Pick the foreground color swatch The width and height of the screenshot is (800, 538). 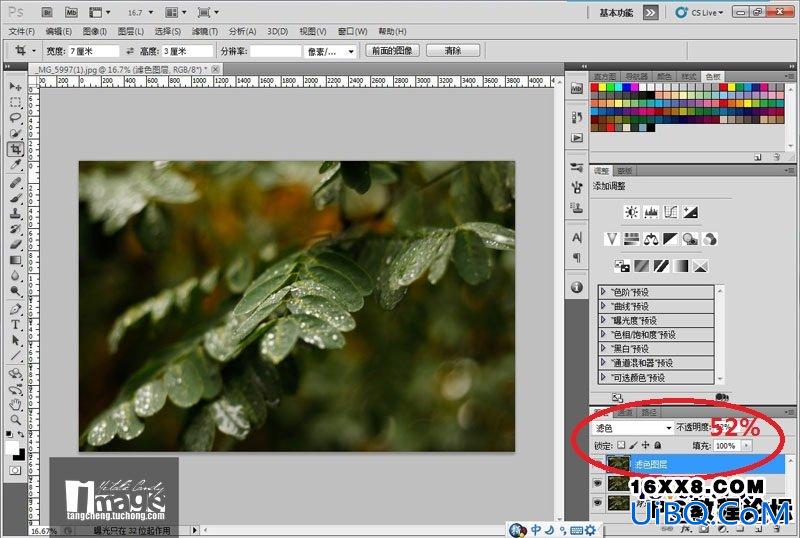click(12, 448)
